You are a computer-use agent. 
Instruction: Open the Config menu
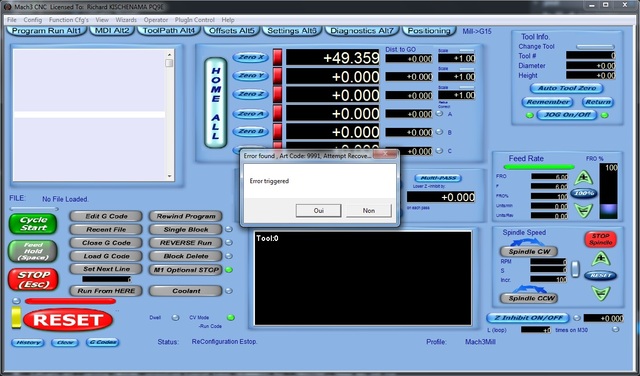click(33, 20)
